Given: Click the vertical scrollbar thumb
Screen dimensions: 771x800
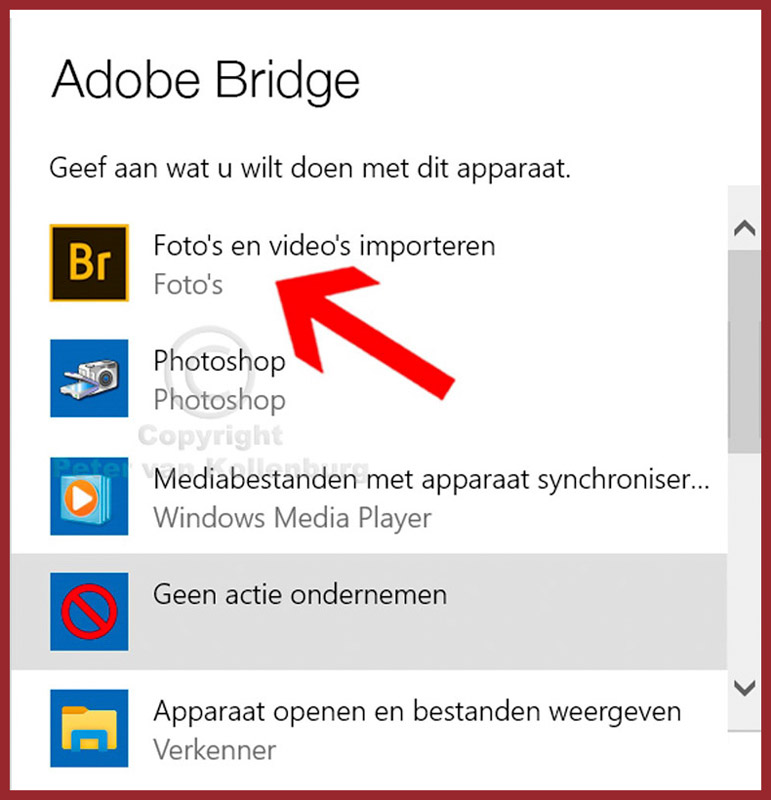Looking at the screenshot, I should click(x=744, y=351).
